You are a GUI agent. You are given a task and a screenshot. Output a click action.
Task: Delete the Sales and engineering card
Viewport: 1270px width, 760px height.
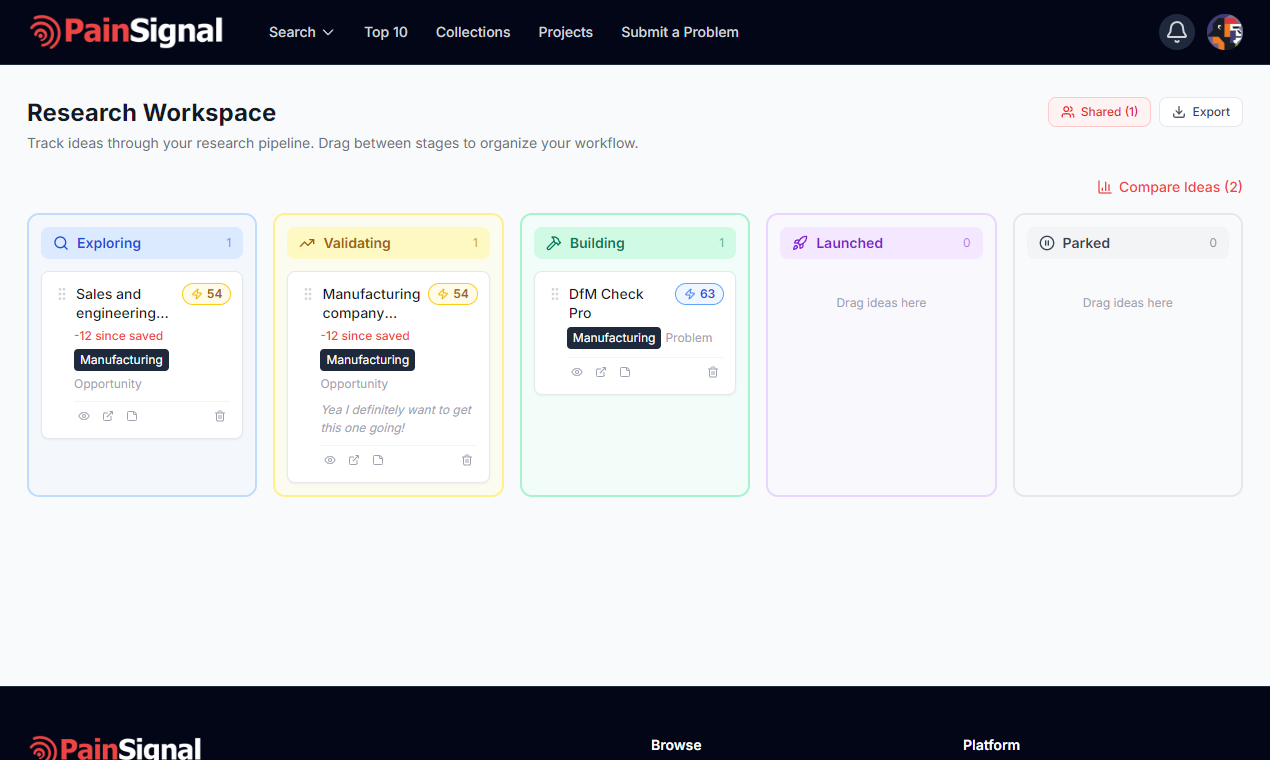pos(220,416)
